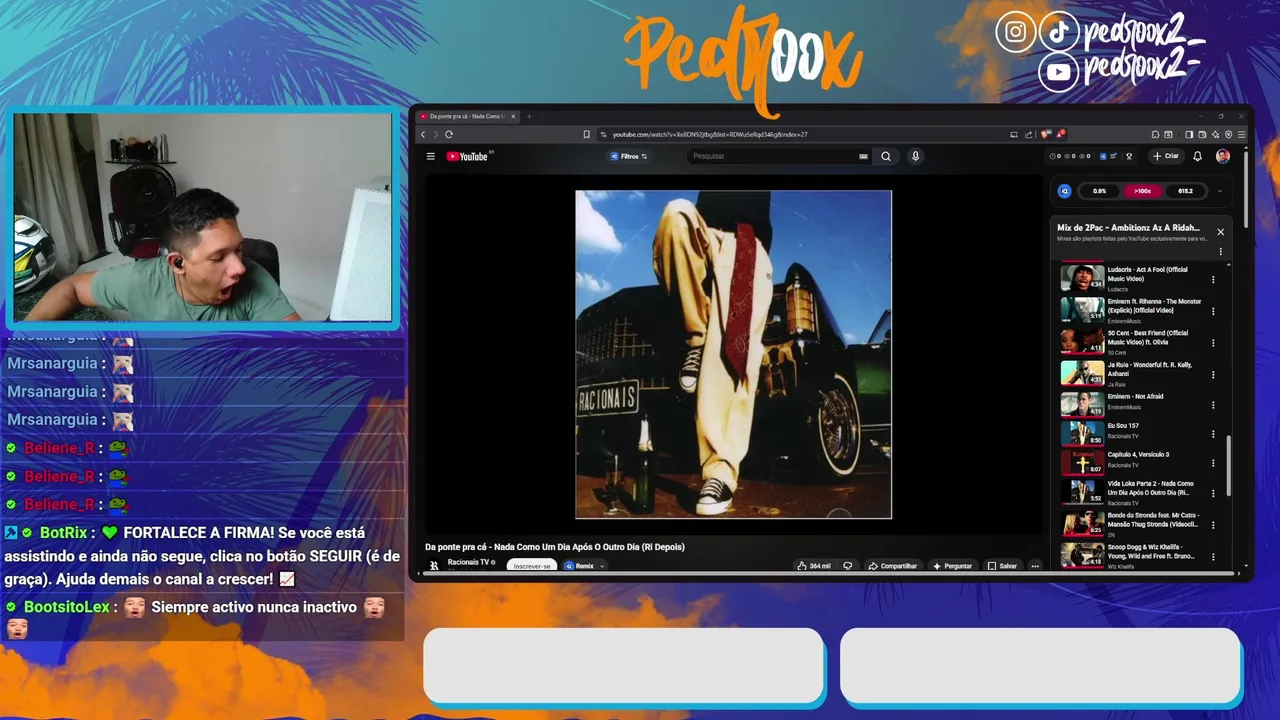This screenshot has width=1280, height=720.
Task: Open the playlist panel options menu
Action: point(1220,252)
